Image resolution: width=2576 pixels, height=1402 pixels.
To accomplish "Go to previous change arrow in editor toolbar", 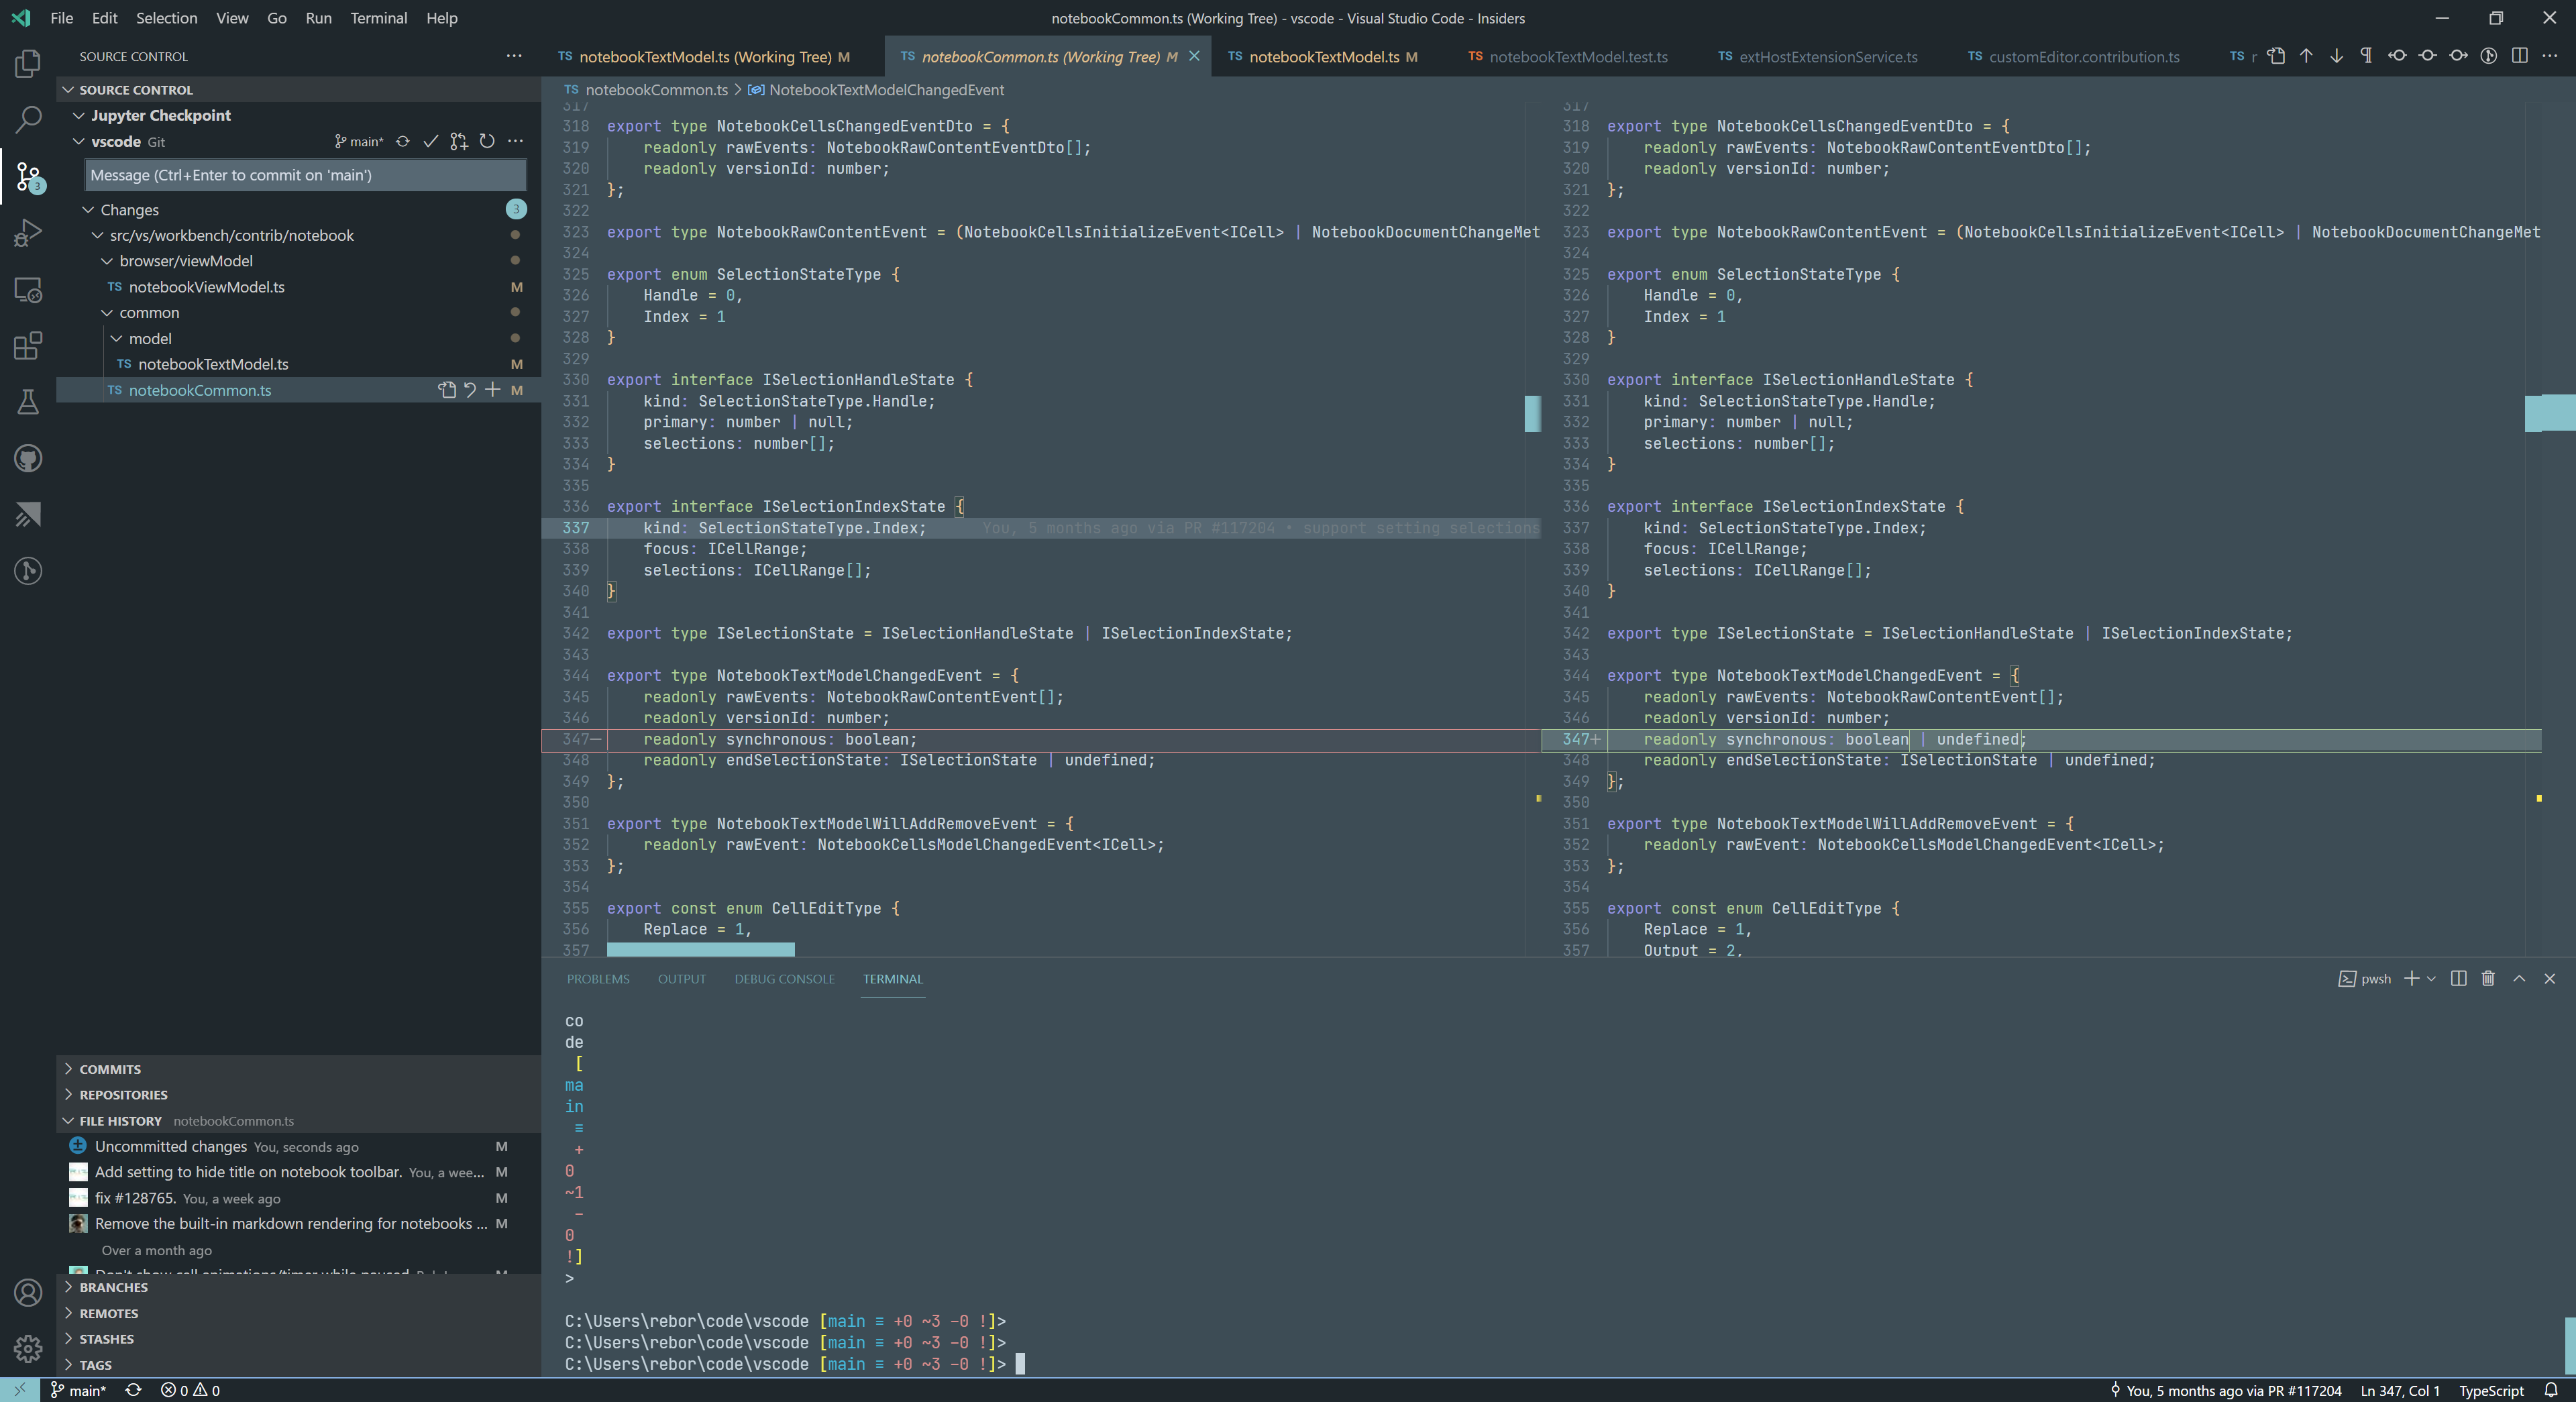I will pyautogui.click(x=2306, y=56).
